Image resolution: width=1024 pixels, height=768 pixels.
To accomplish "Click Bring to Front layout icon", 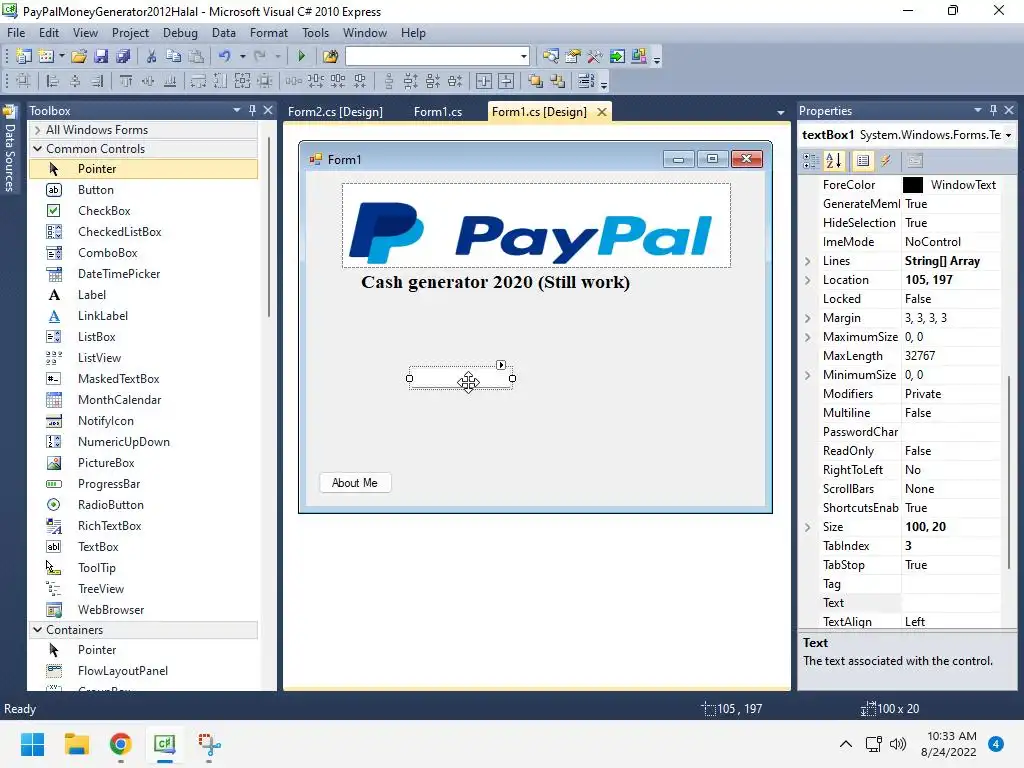I will (x=536, y=81).
